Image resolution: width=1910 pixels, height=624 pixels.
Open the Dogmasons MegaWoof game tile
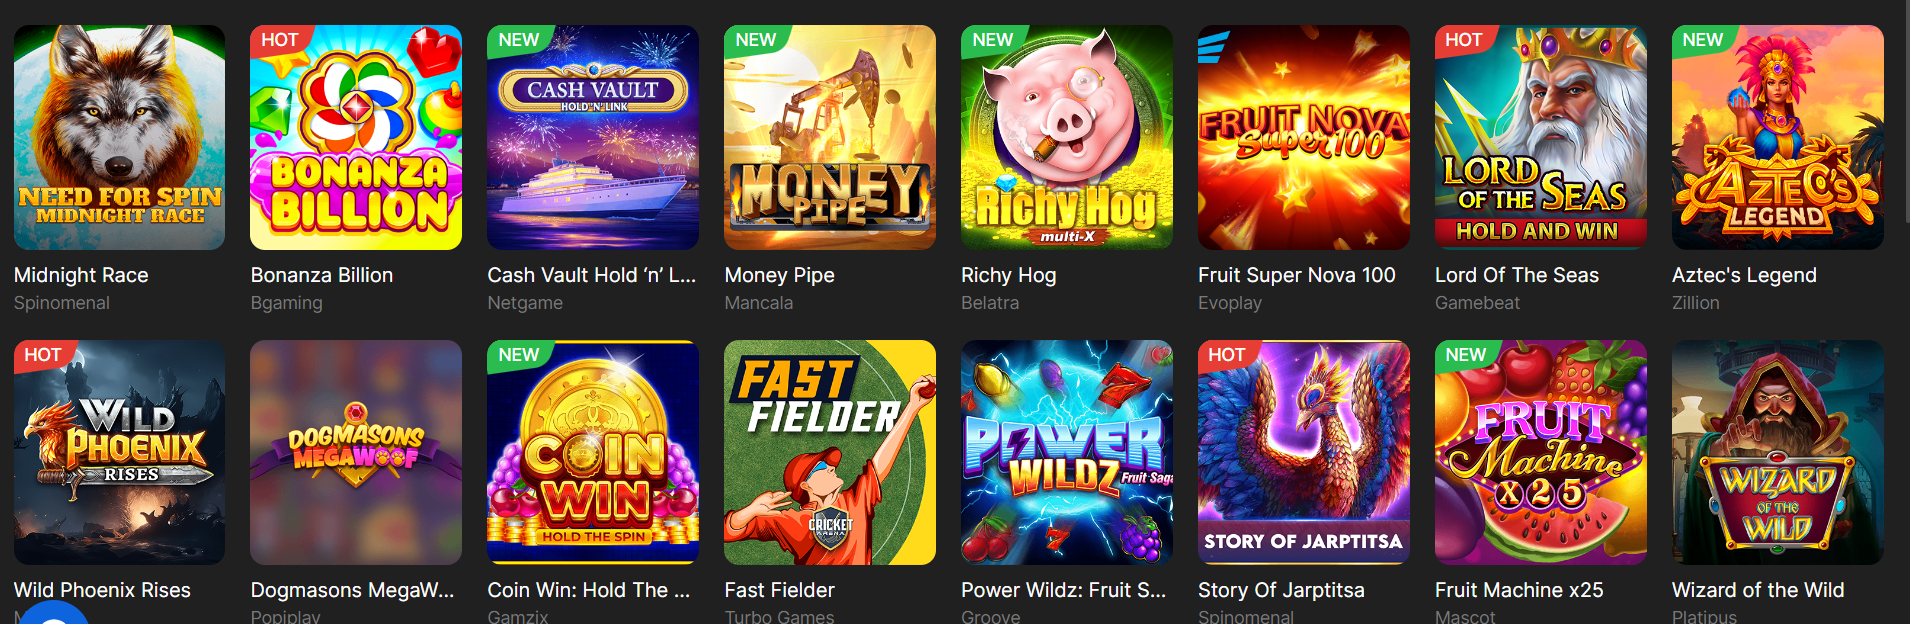click(x=356, y=452)
